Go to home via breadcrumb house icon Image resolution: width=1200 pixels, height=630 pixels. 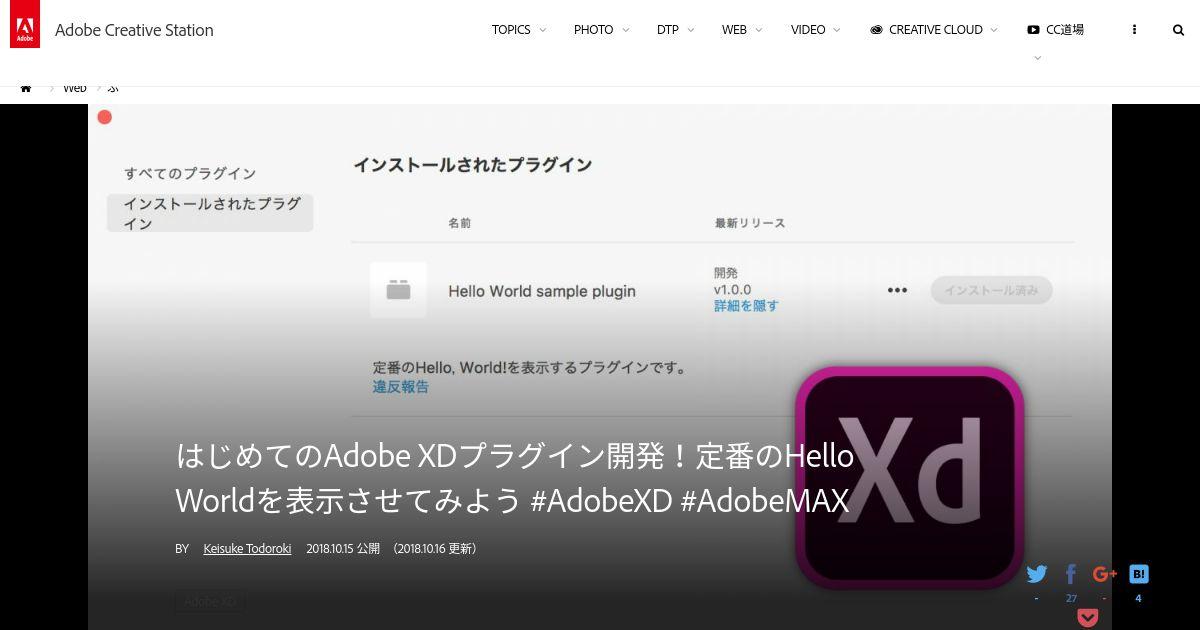tap(26, 88)
